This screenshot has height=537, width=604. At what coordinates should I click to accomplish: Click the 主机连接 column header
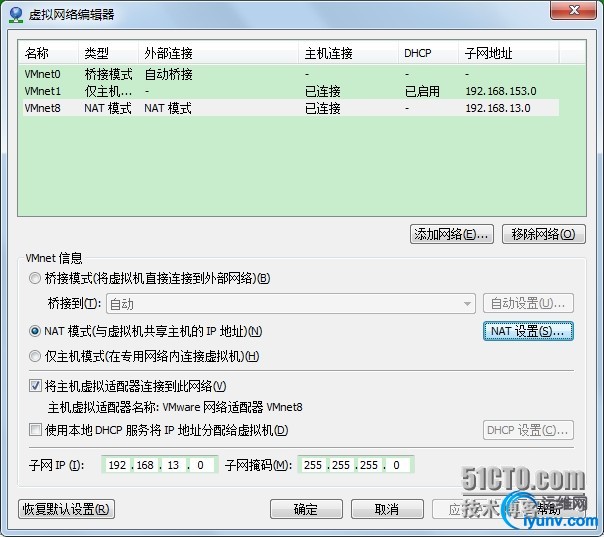coord(348,53)
